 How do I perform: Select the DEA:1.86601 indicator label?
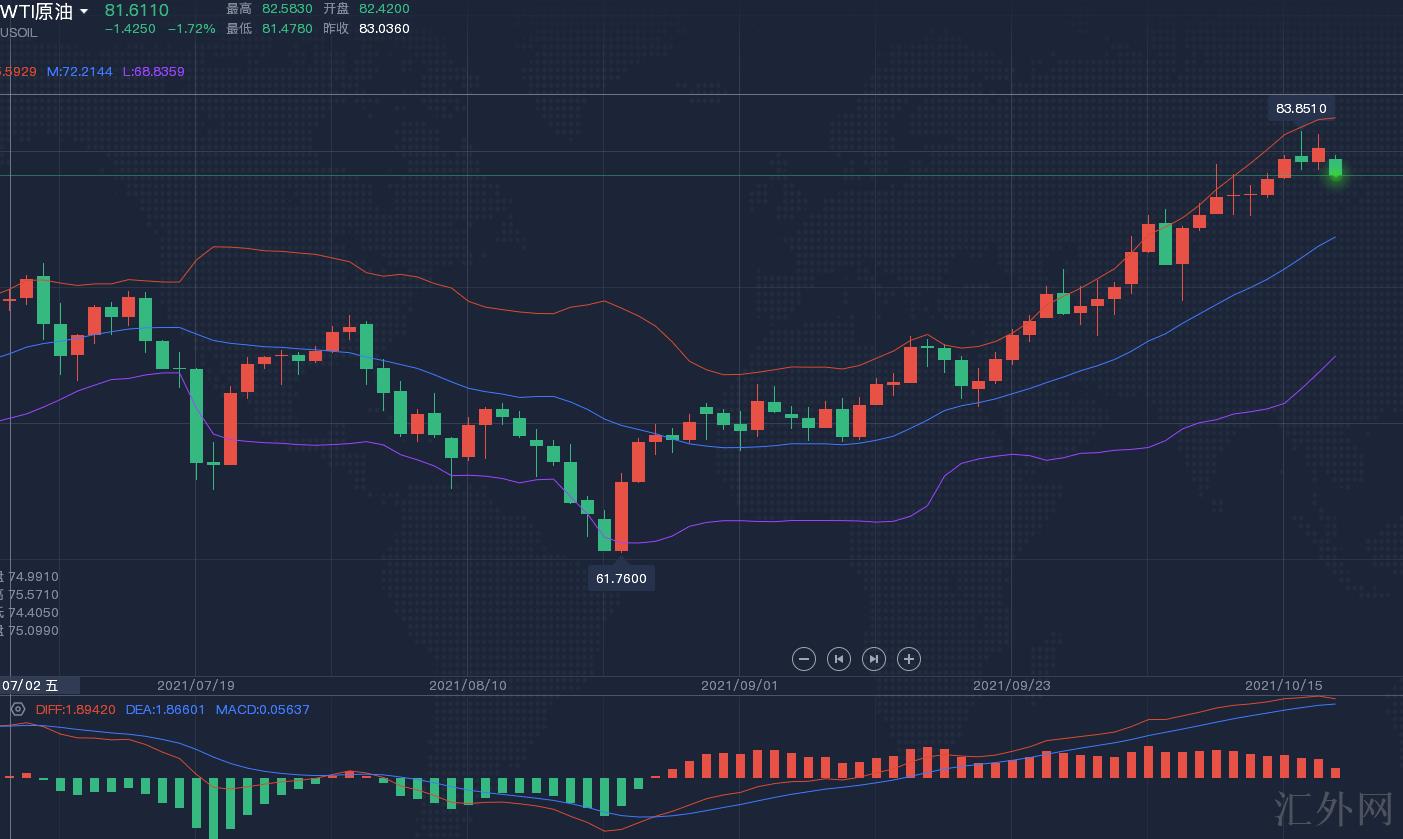click(165, 709)
